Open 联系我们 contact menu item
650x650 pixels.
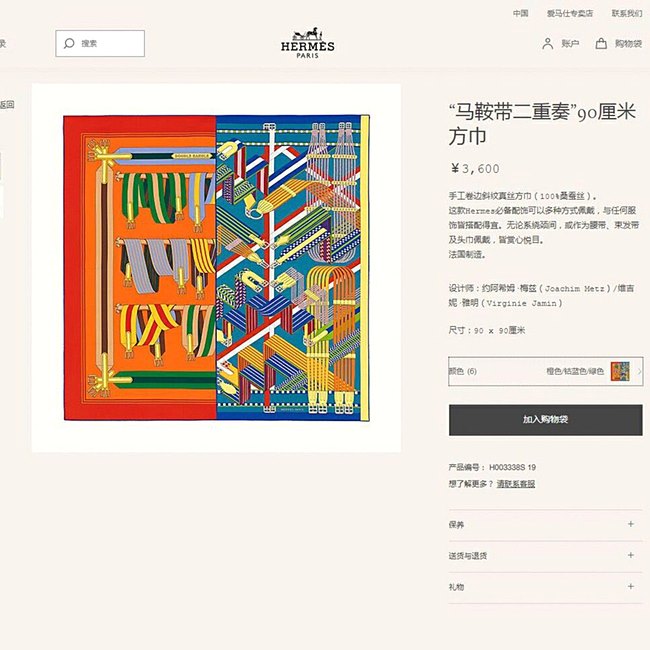click(x=627, y=13)
